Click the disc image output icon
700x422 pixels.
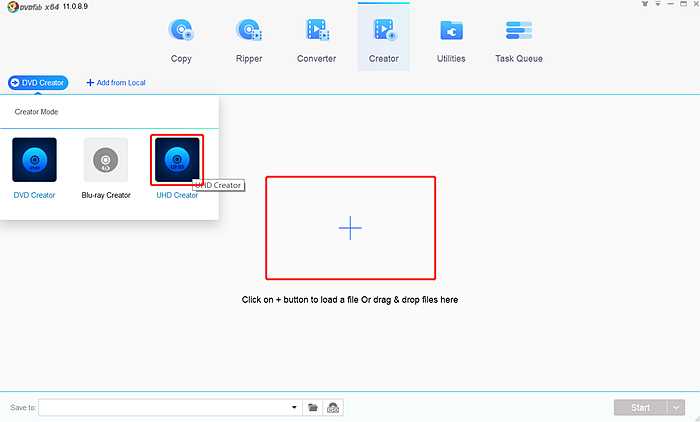pos(333,407)
